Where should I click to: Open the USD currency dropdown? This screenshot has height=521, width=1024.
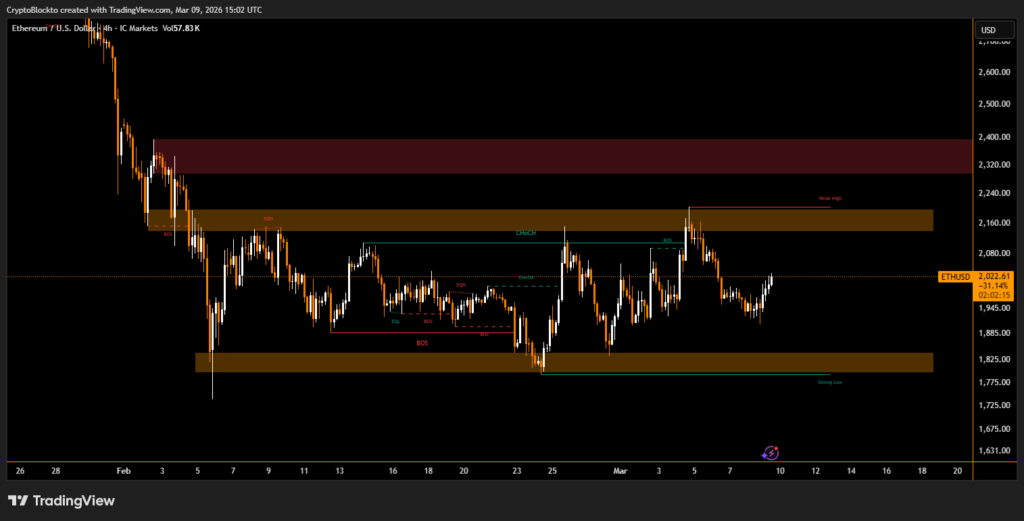point(988,30)
